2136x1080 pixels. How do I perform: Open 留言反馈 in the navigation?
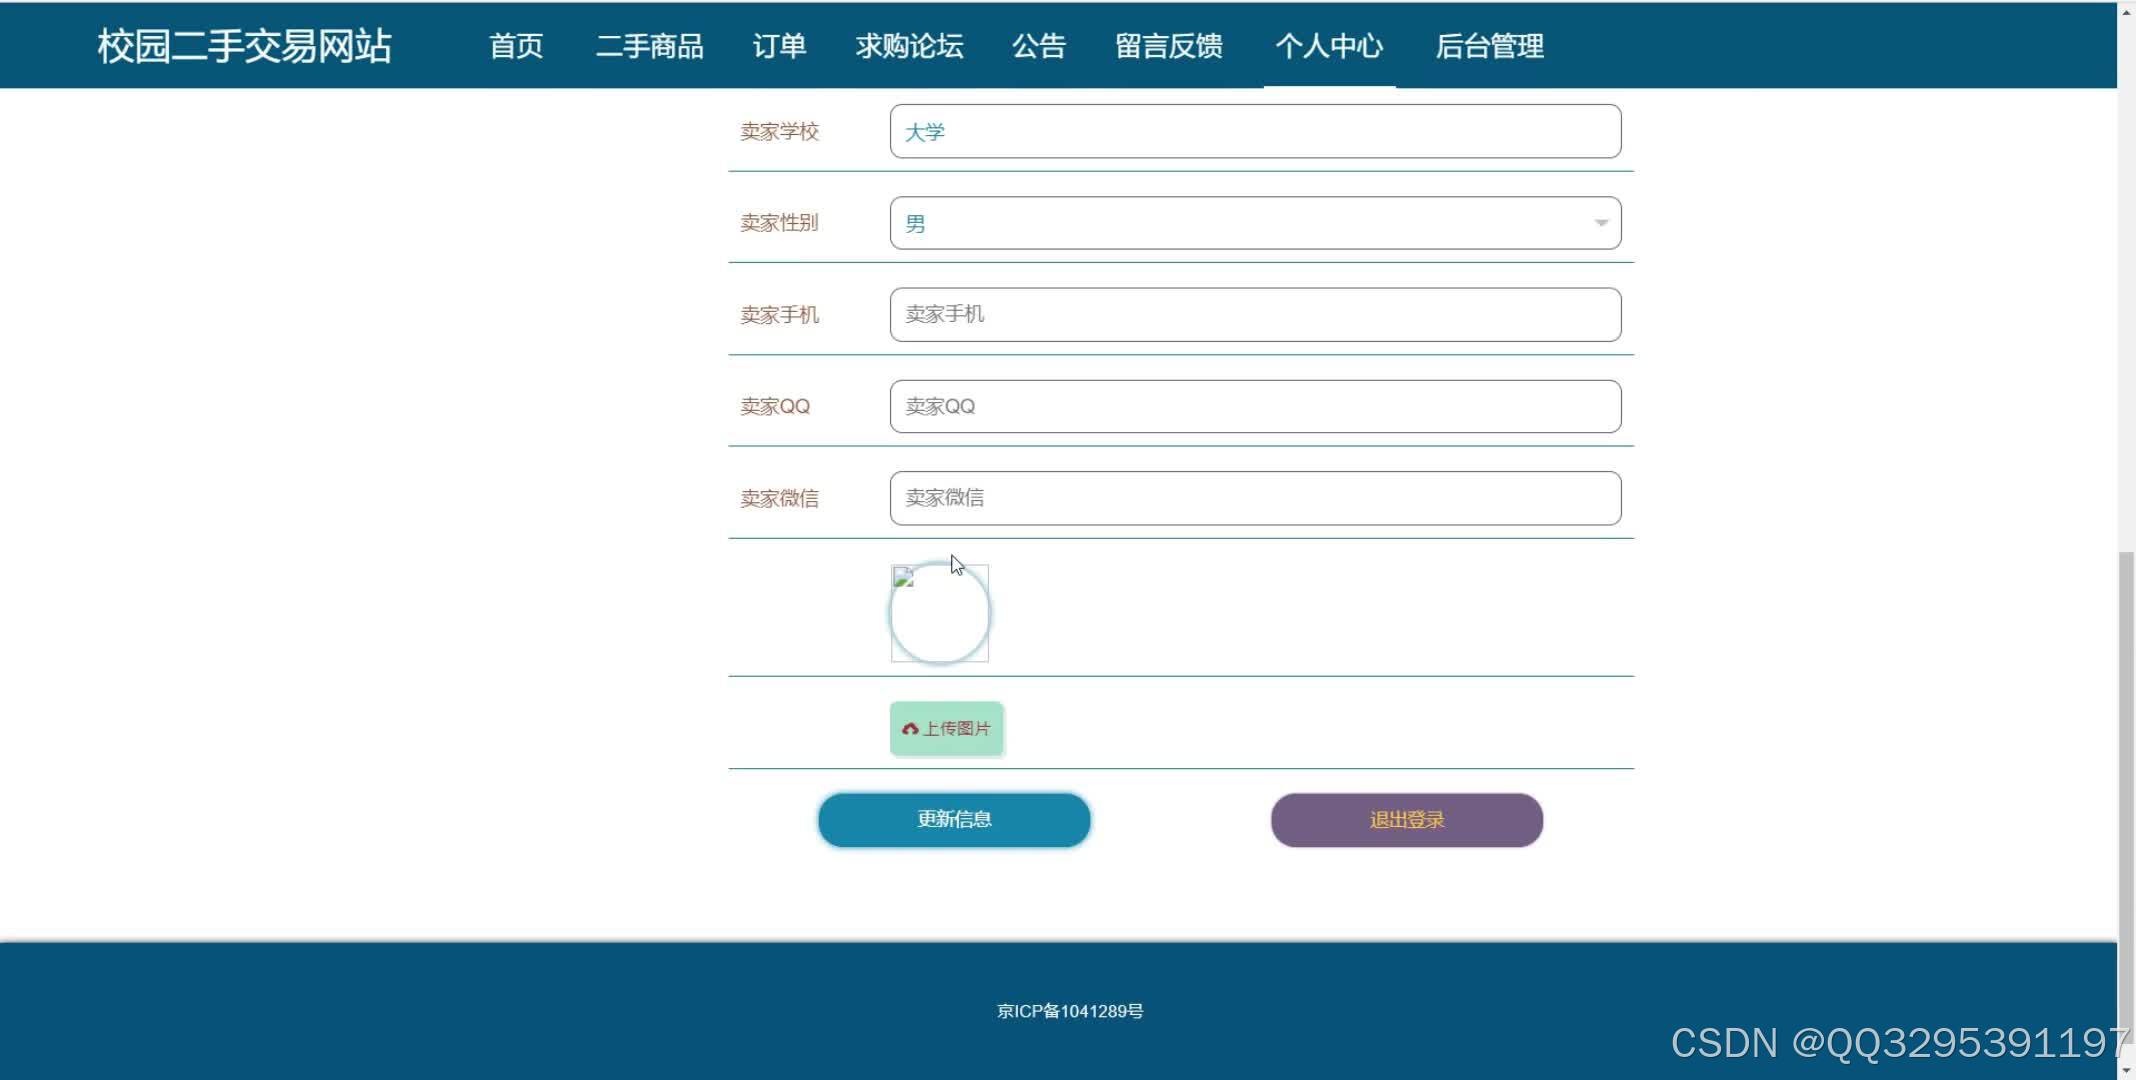click(1169, 46)
